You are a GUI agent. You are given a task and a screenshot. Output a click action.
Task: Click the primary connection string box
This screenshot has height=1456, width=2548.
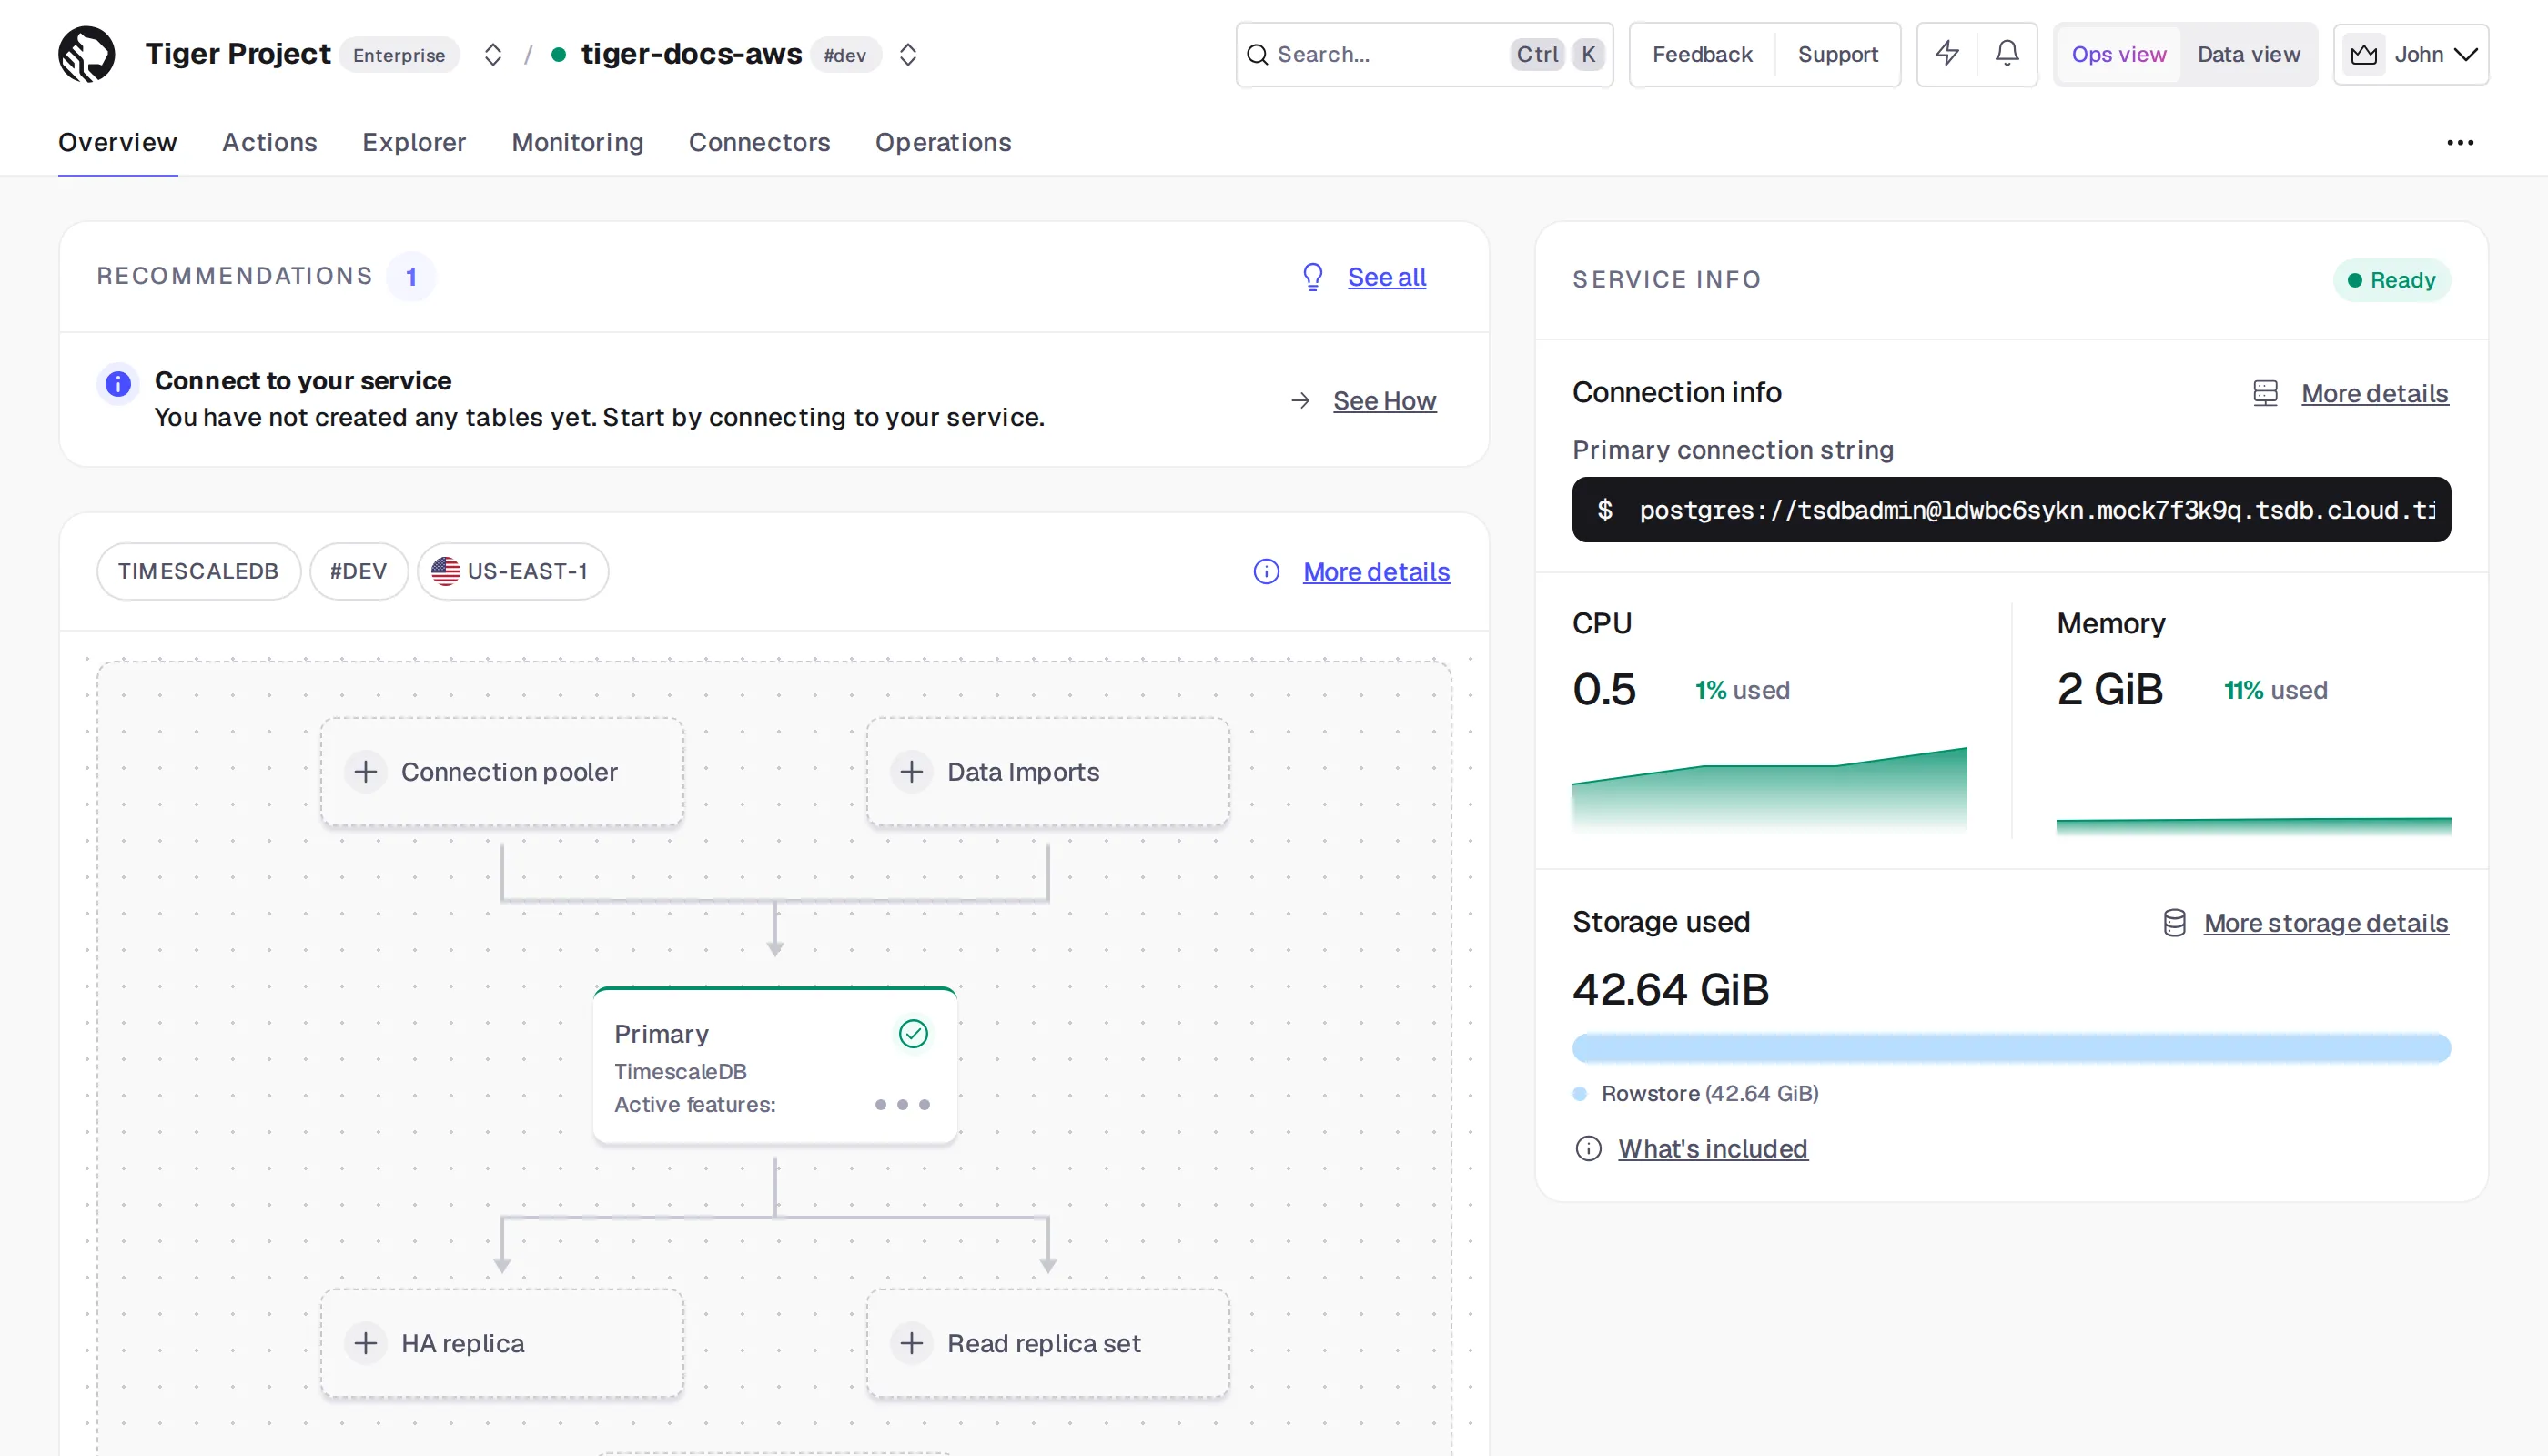[2010, 510]
